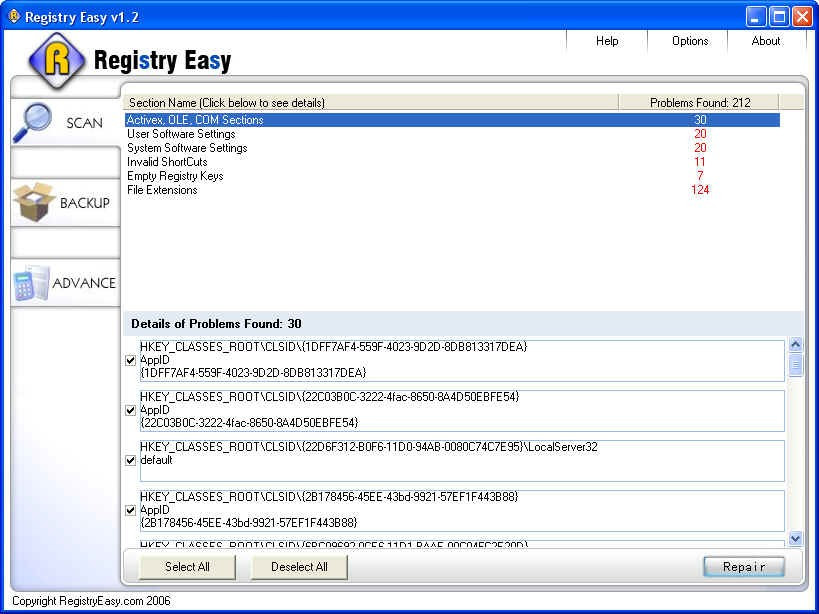
Task: Uncheck the 22D6F312 LocalServer32 entry checkbox
Action: click(131, 460)
